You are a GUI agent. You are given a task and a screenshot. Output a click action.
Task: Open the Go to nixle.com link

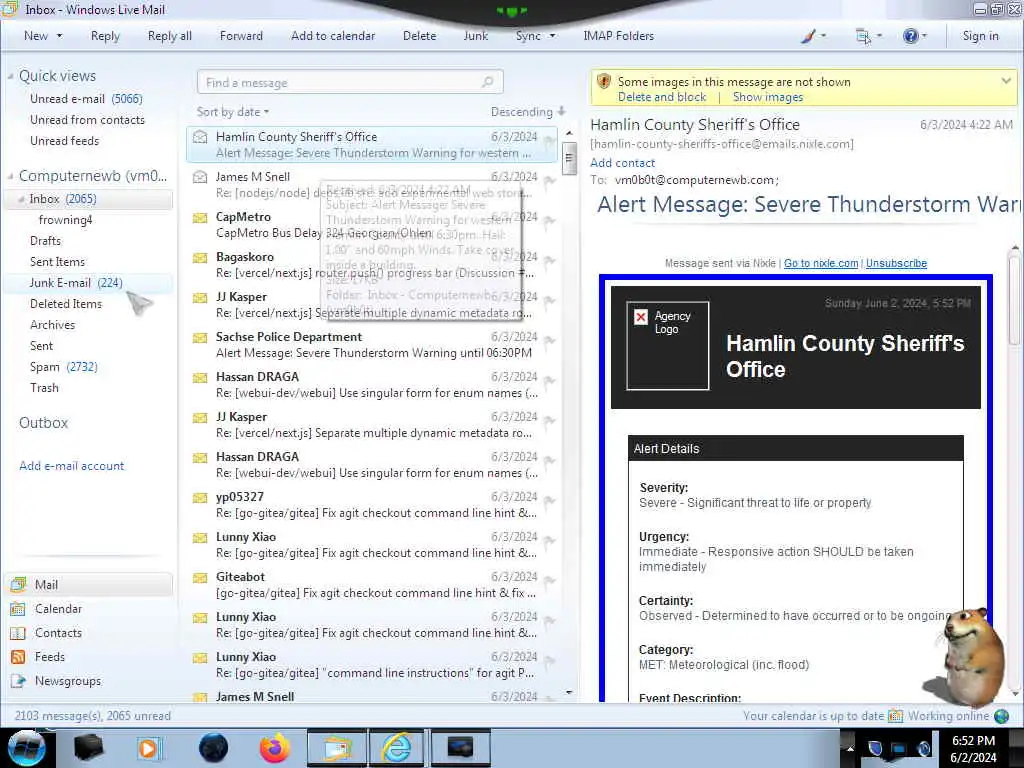(x=821, y=263)
